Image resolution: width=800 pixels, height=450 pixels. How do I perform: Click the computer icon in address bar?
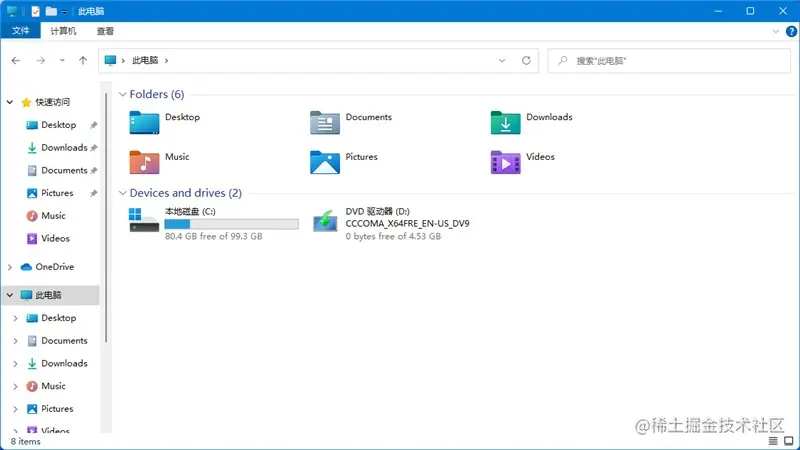(x=110, y=60)
